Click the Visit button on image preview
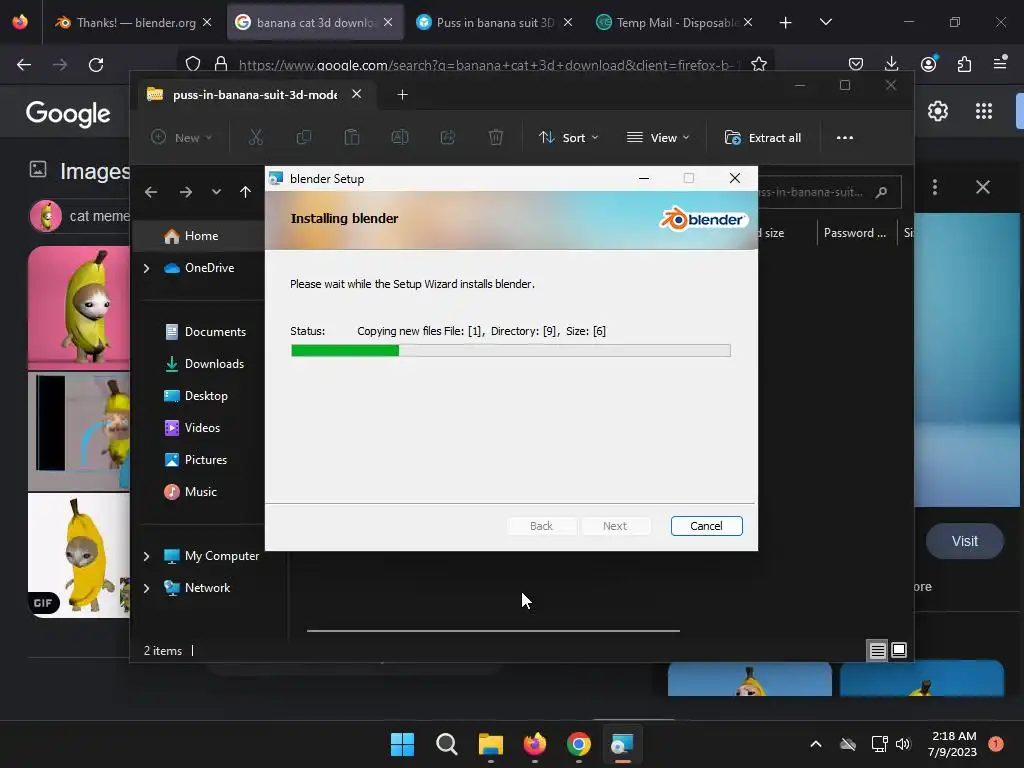Screen dimensions: 1024x768 click(x=965, y=541)
